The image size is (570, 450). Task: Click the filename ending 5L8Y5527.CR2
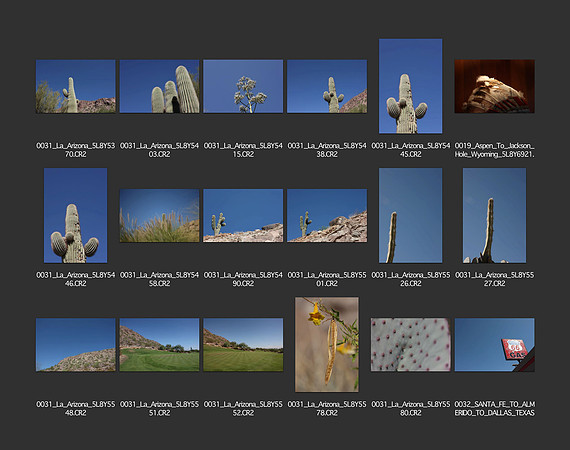tap(494, 279)
